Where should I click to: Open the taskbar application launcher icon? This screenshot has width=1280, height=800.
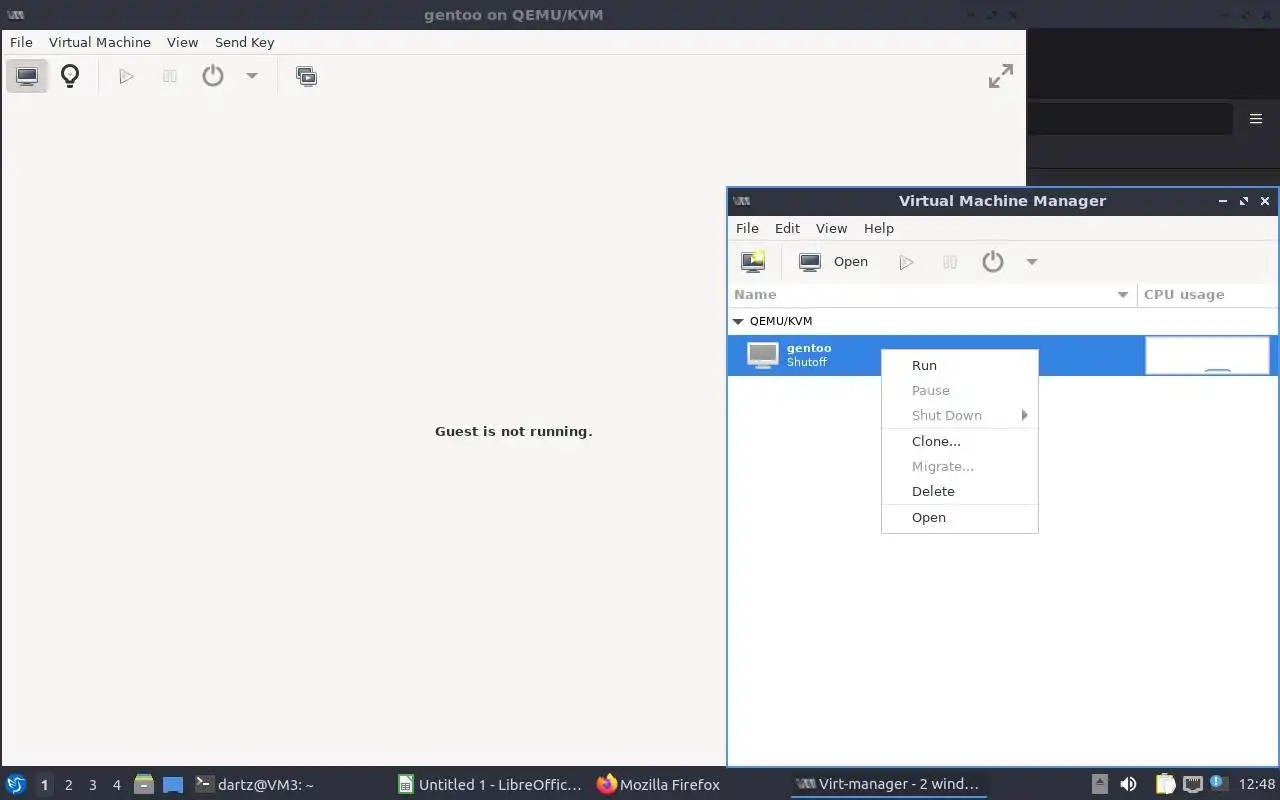tap(16, 784)
